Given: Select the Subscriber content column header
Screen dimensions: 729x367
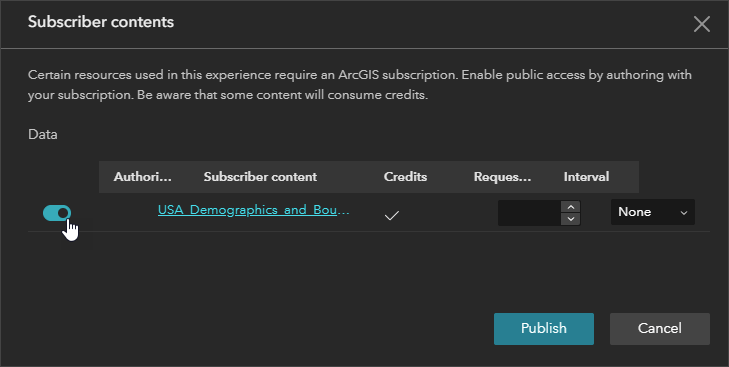Looking at the screenshot, I should [260, 177].
